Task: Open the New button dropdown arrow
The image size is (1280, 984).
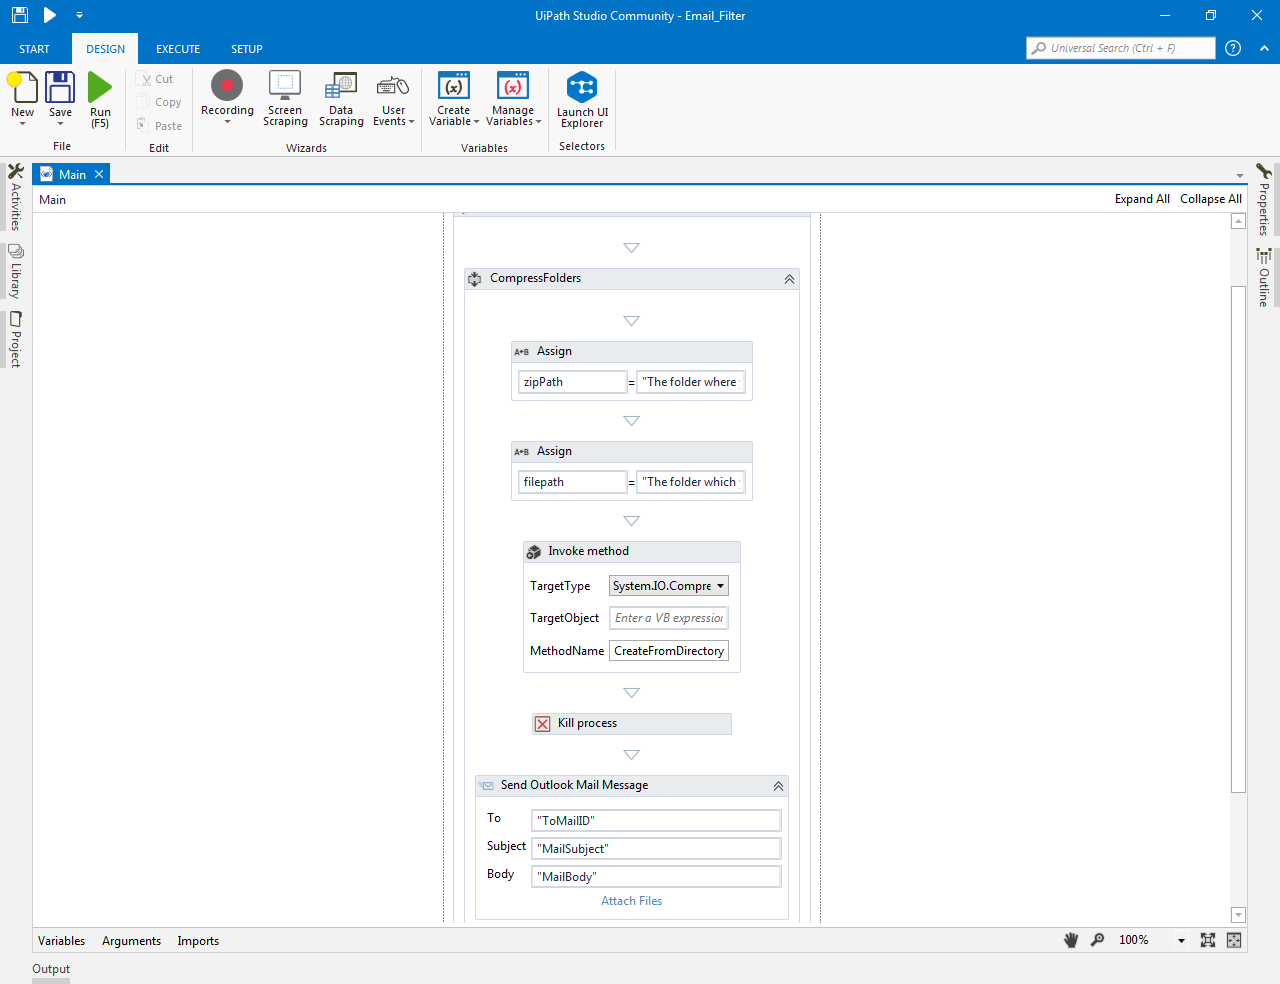Action: (x=23, y=124)
